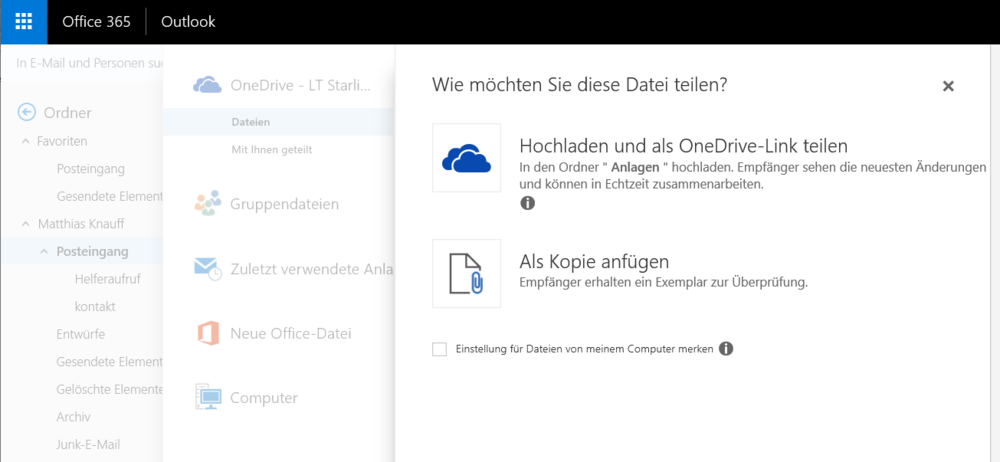The image size is (1000, 462).
Task: Click the back arrow next to Ordner
Action: 27,113
